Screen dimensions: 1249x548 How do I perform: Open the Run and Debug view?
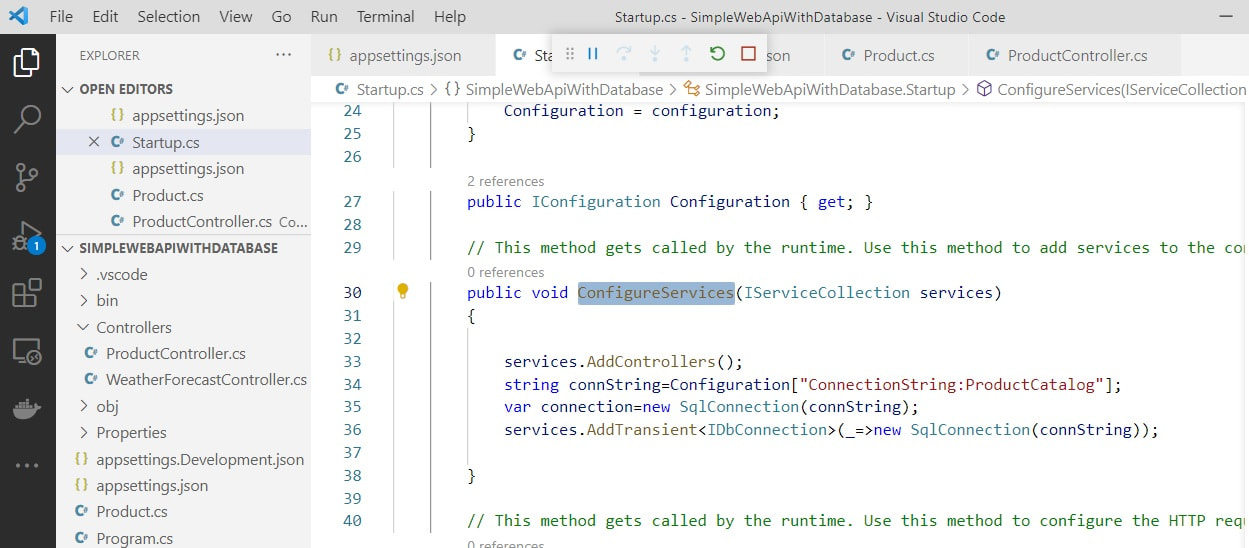click(27, 236)
